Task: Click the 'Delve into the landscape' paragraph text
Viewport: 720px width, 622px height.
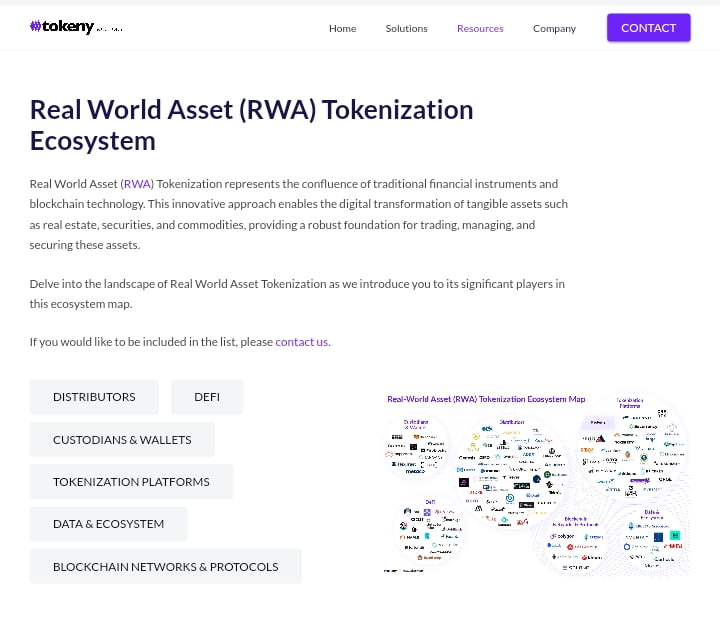Action: coord(297,294)
